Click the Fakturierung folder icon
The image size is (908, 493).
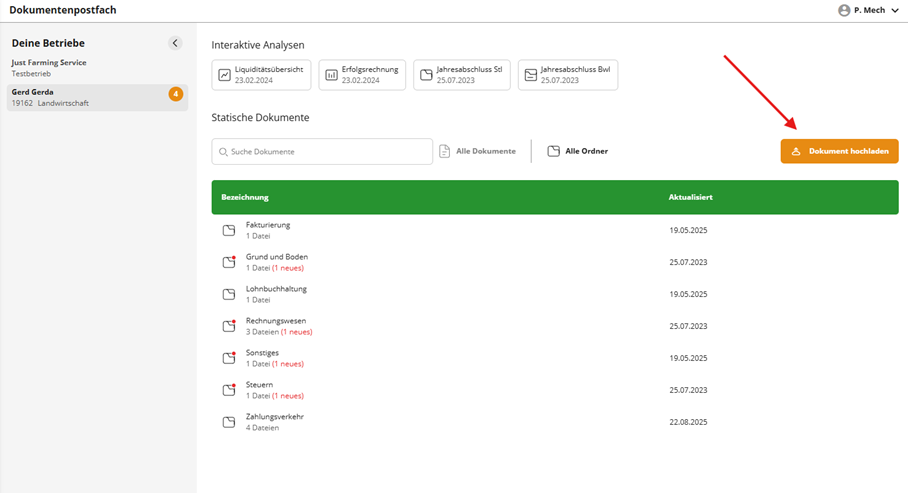(229, 231)
